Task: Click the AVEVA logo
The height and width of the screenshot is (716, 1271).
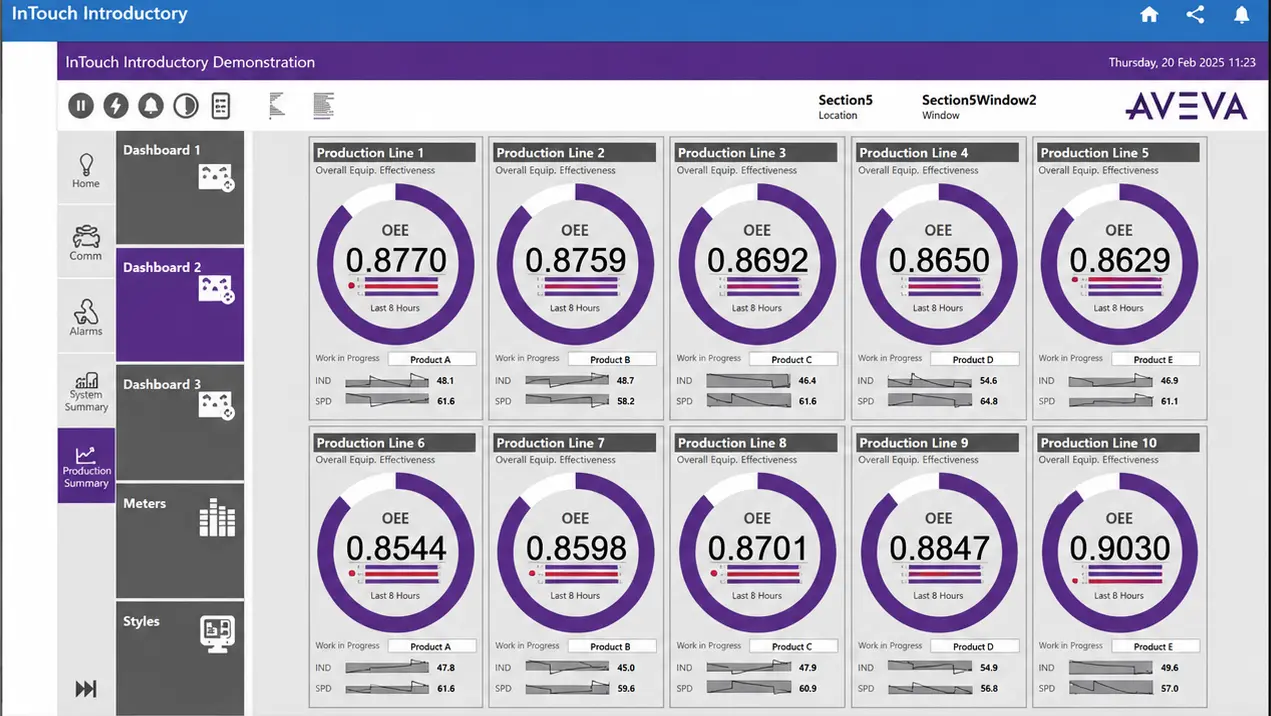Action: tap(1185, 106)
